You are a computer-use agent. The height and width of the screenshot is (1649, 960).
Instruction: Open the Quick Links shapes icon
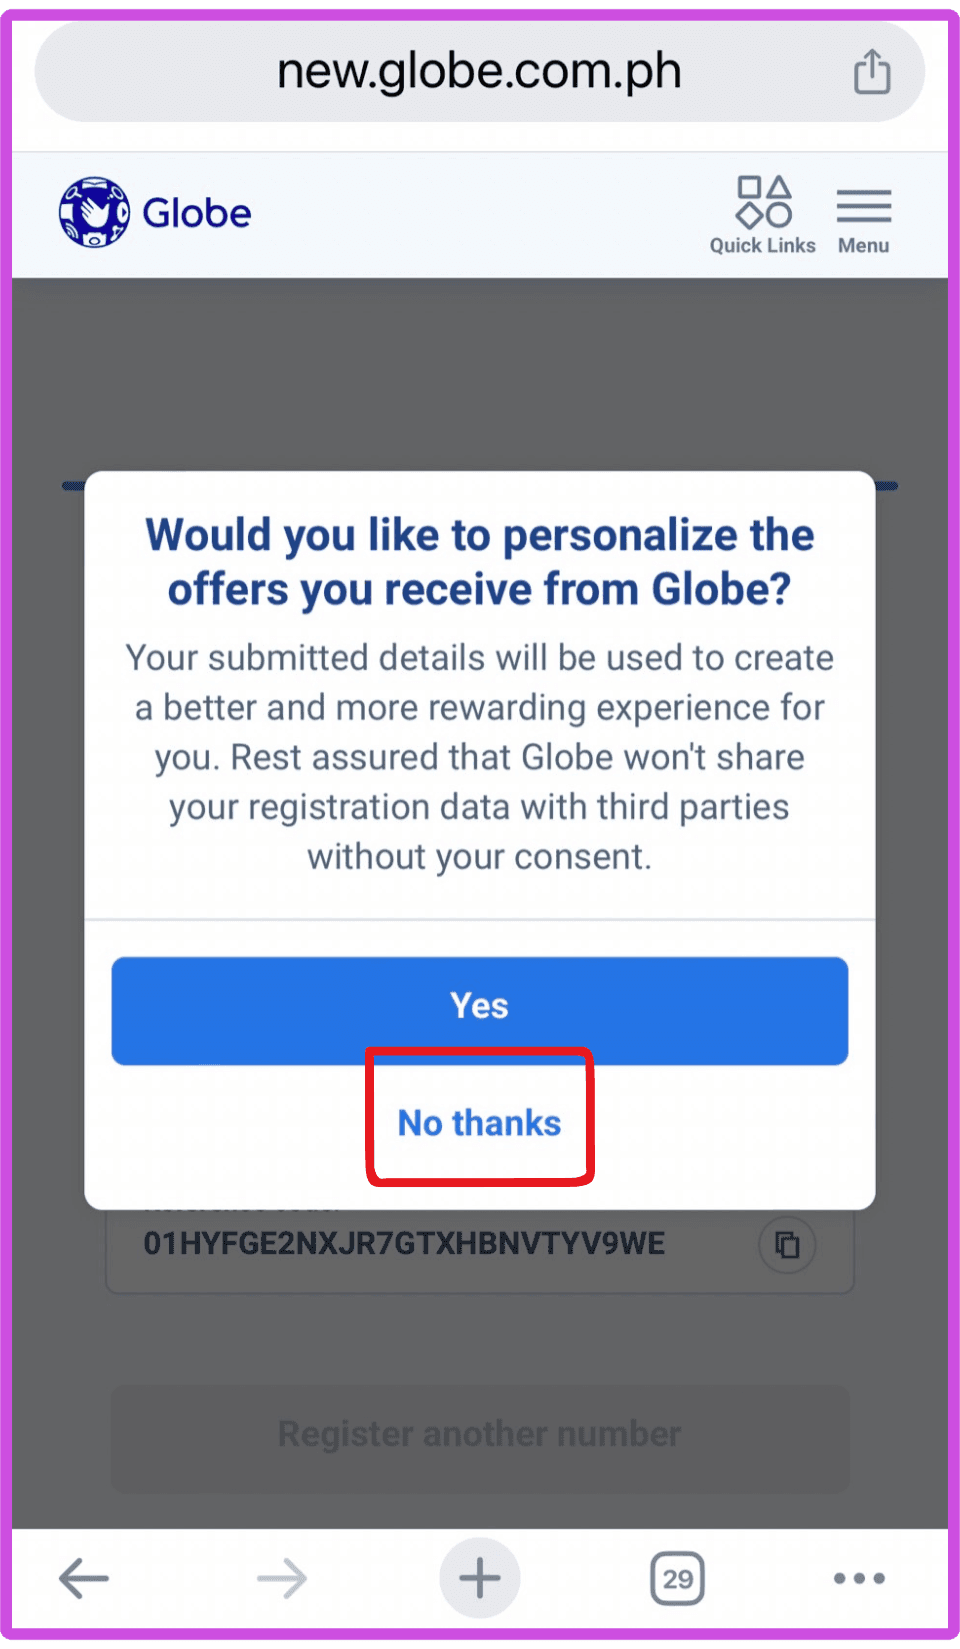coord(764,201)
